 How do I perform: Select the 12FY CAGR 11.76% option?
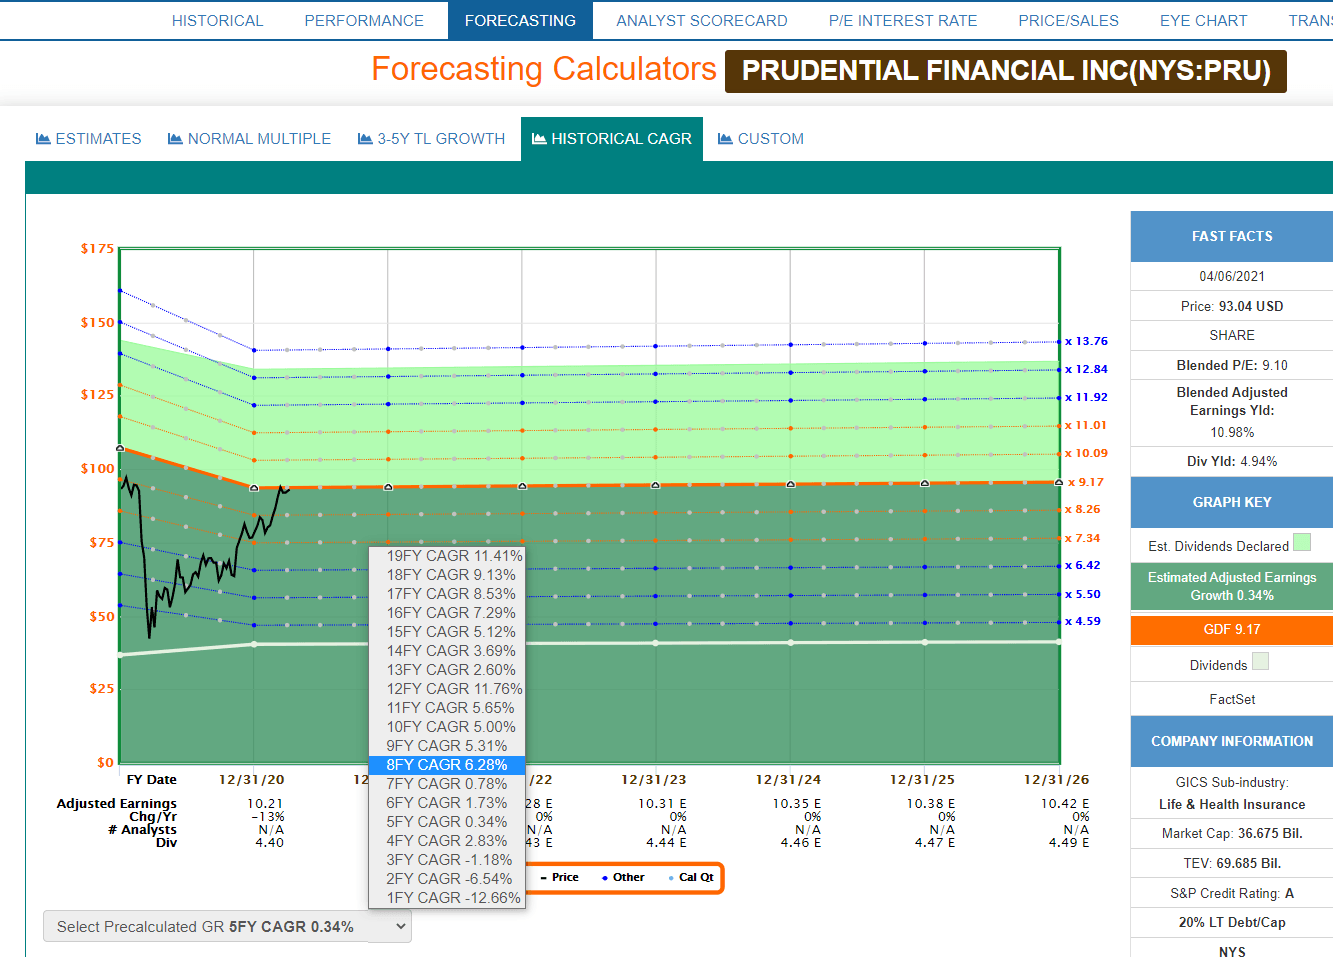tap(447, 689)
